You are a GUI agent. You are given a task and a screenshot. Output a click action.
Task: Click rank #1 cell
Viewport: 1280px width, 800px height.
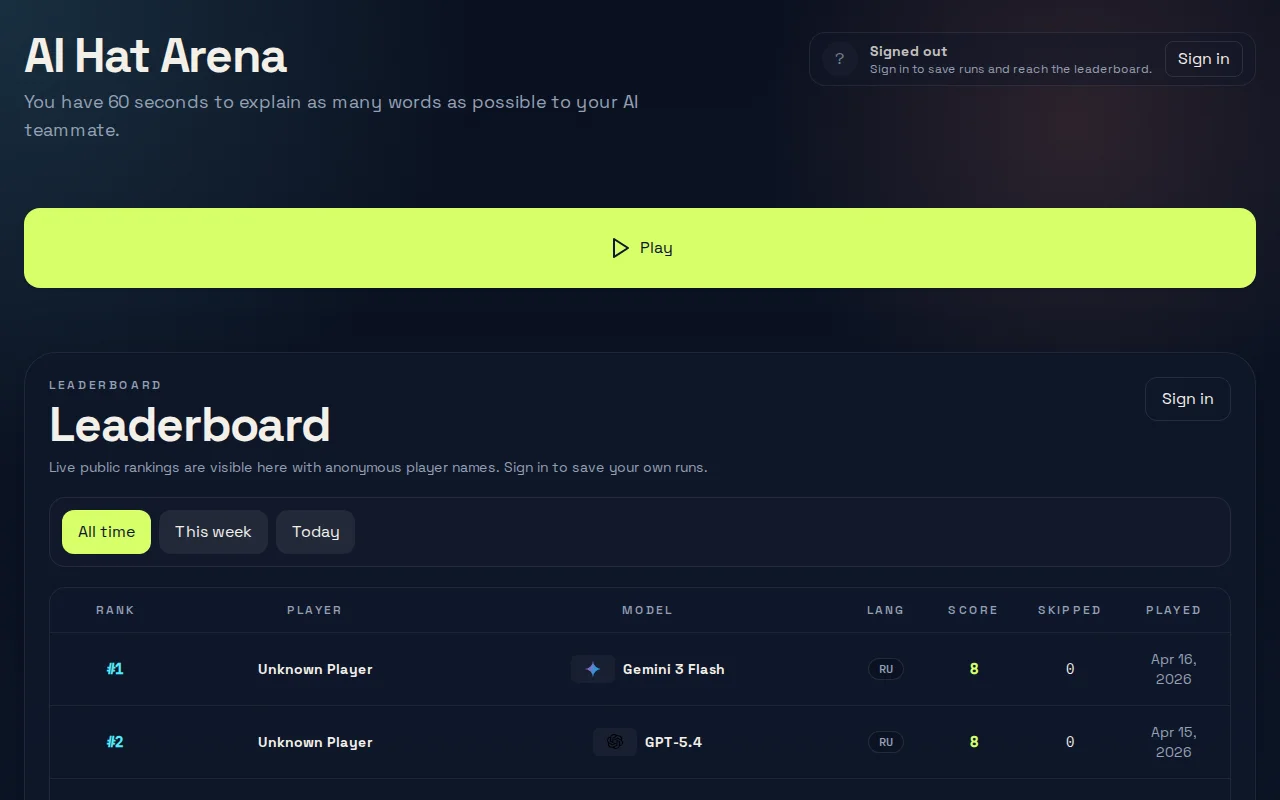(115, 669)
